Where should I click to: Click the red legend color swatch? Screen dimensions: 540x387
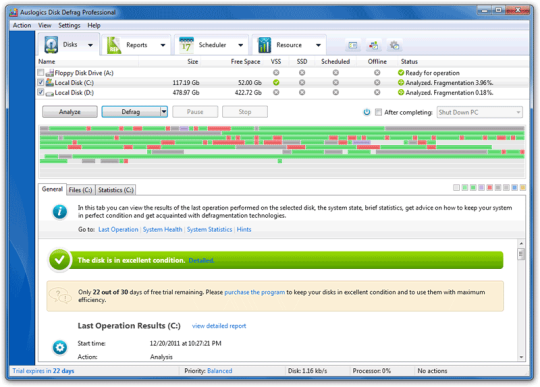(489, 188)
